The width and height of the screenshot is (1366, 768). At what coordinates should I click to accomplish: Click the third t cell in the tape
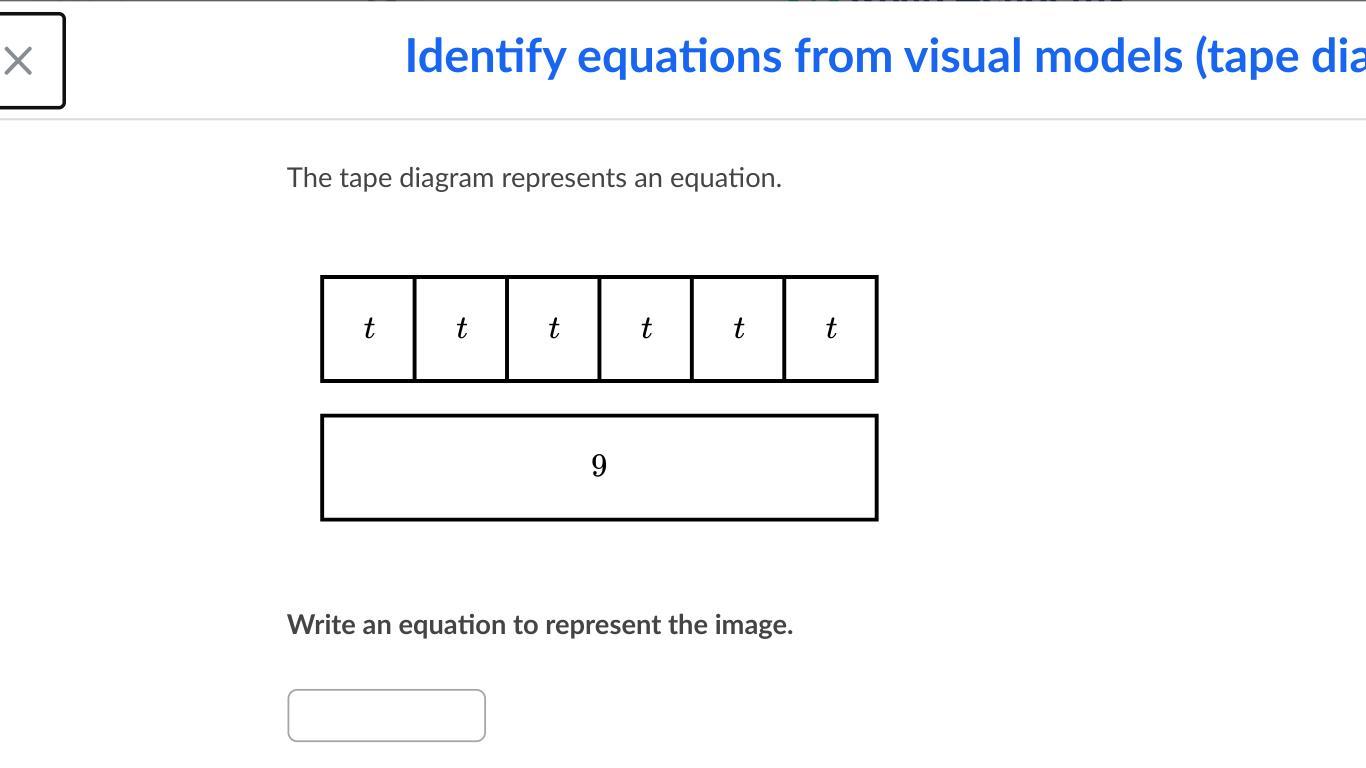coord(553,329)
